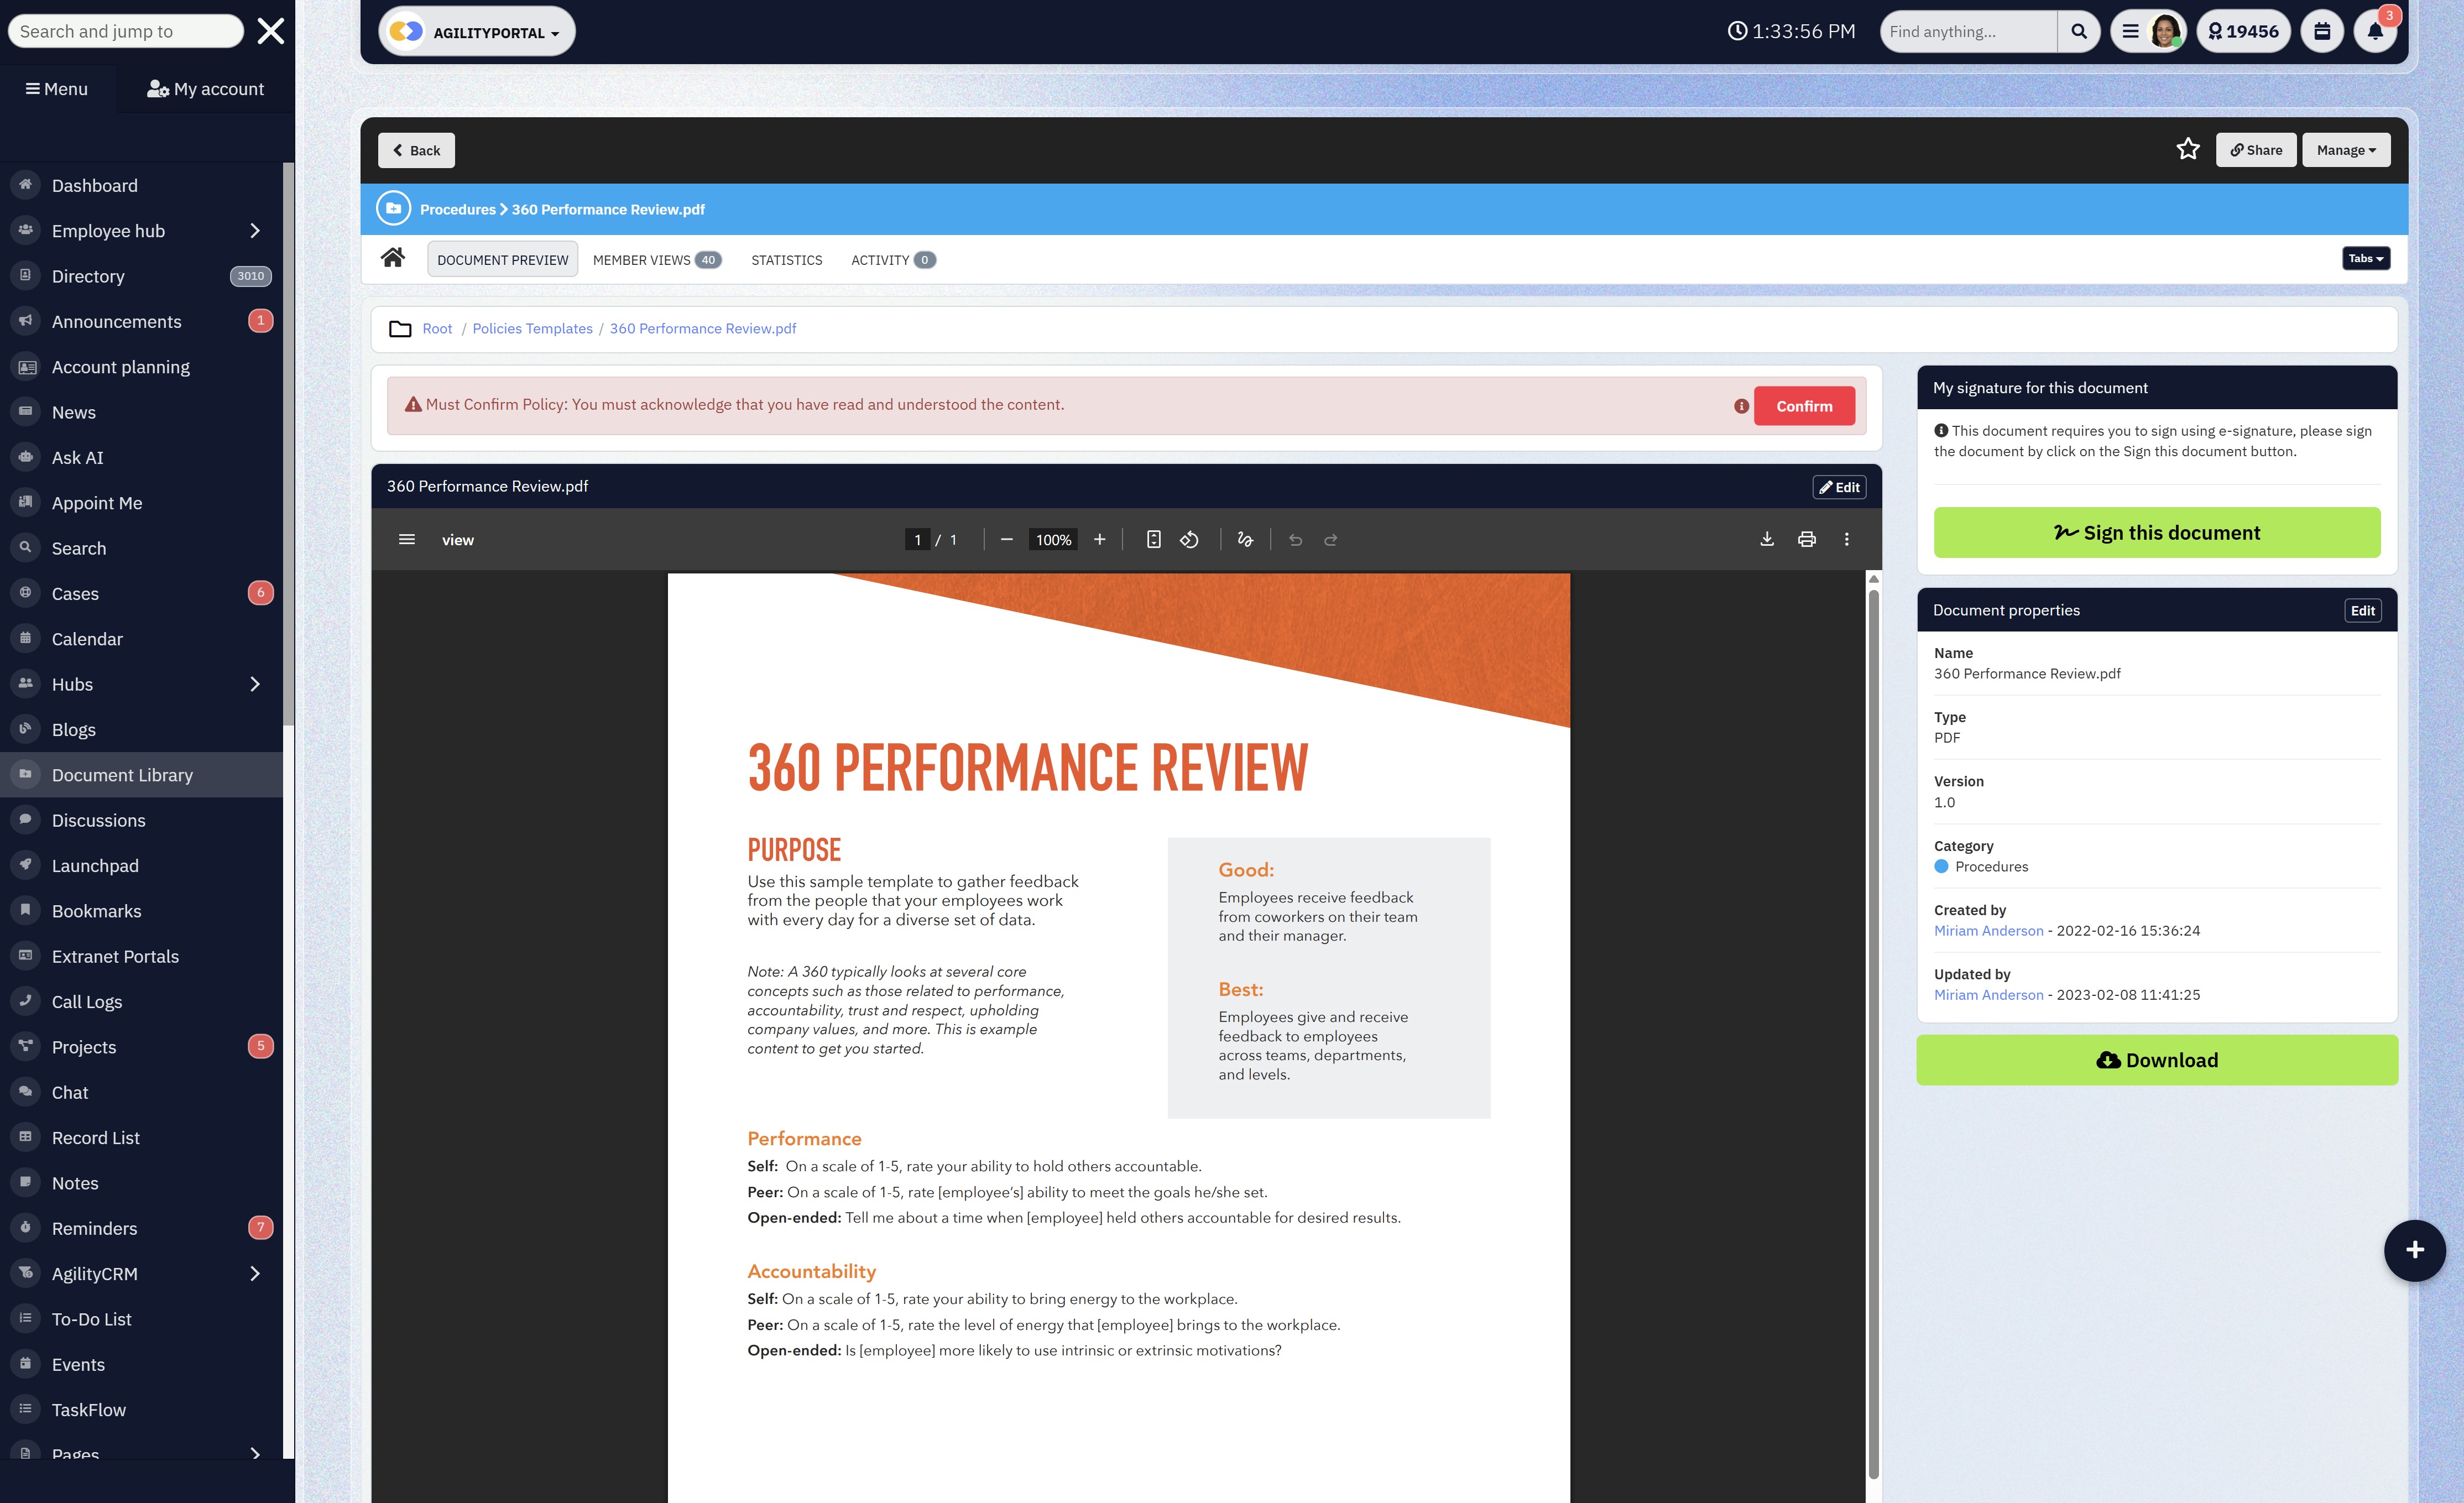Click the PDF download arrow icon
The height and width of the screenshot is (1503, 2464).
point(1766,540)
